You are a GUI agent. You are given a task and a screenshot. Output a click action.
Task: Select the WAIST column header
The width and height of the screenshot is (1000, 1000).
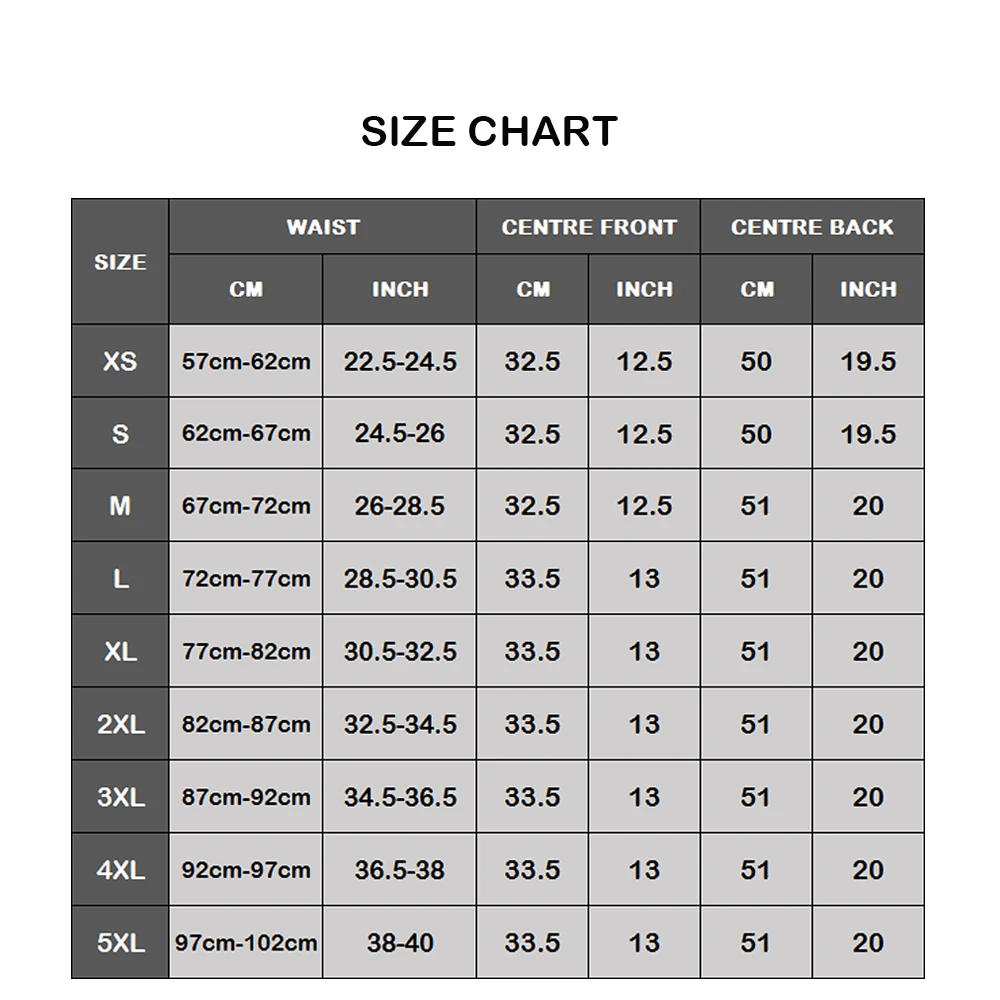tap(322, 227)
